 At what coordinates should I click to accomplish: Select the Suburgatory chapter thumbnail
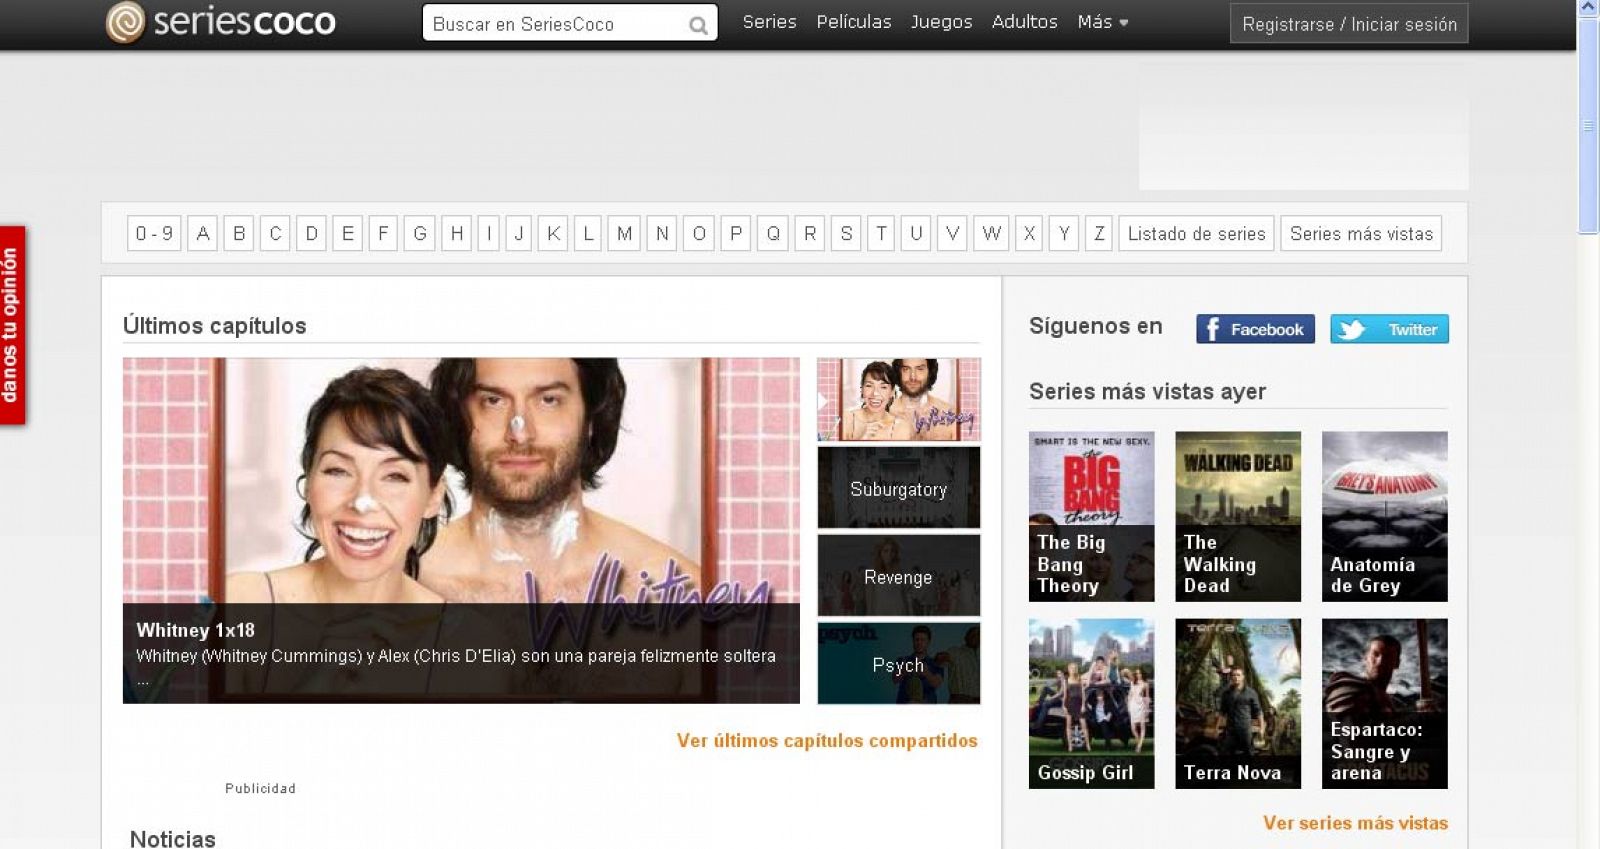pyautogui.click(x=899, y=488)
